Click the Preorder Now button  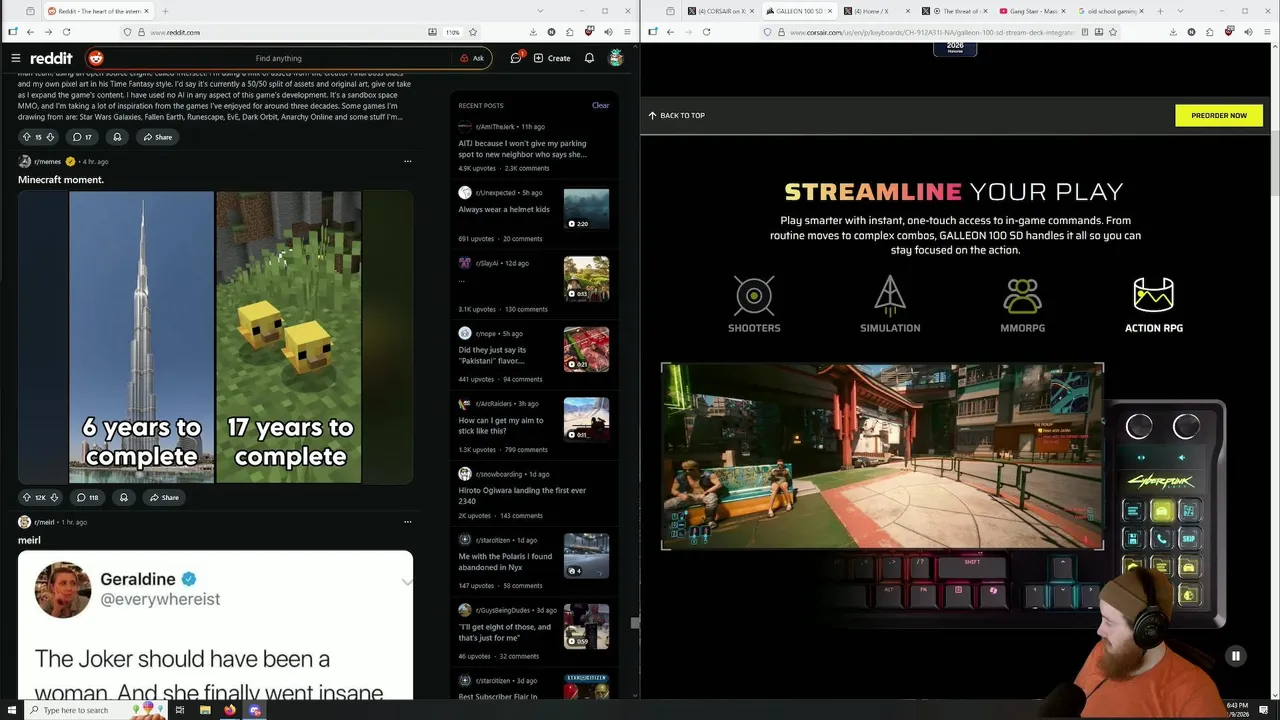[1219, 115]
